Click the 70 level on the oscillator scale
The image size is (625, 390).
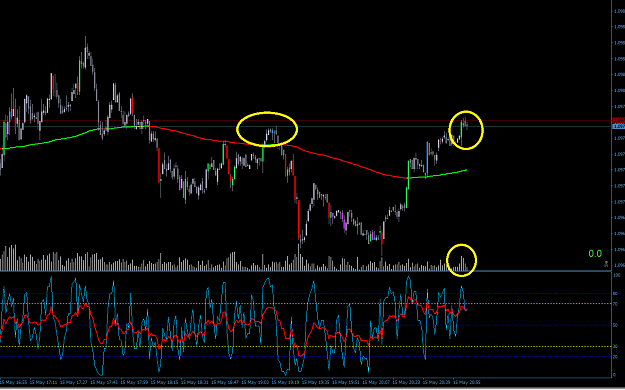(x=616, y=304)
